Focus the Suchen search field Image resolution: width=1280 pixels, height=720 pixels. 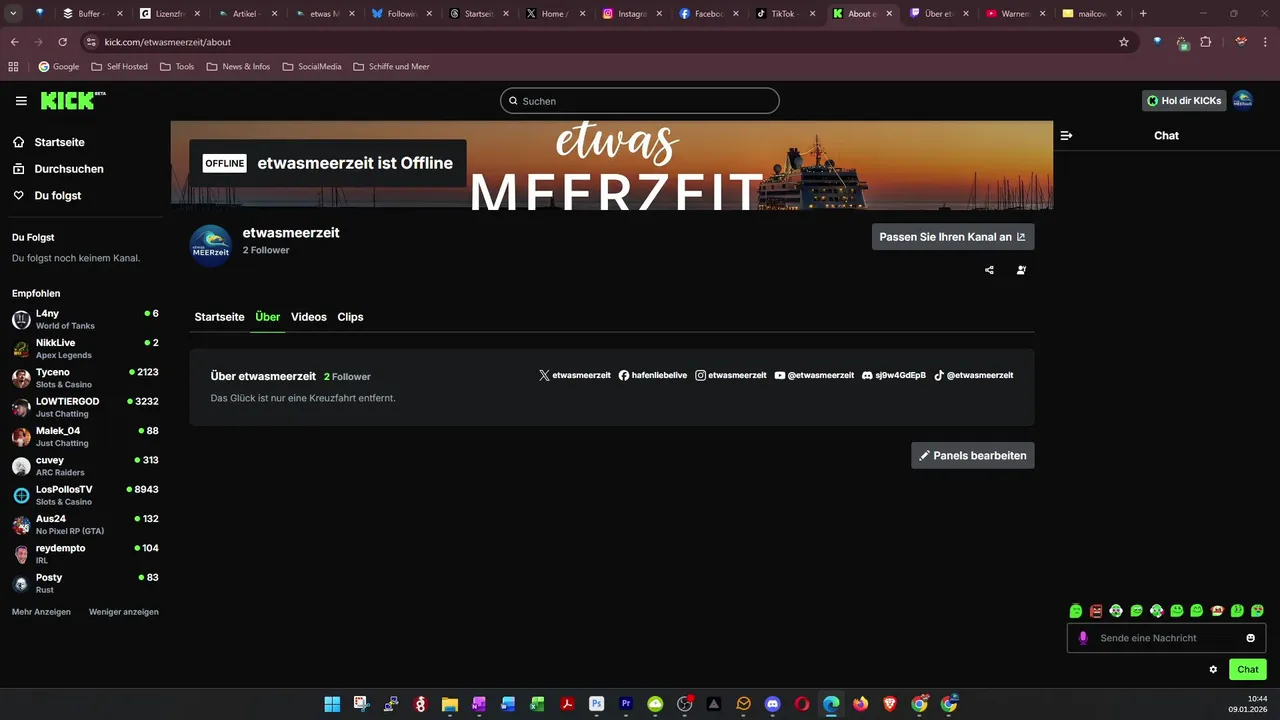tap(640, 101)
